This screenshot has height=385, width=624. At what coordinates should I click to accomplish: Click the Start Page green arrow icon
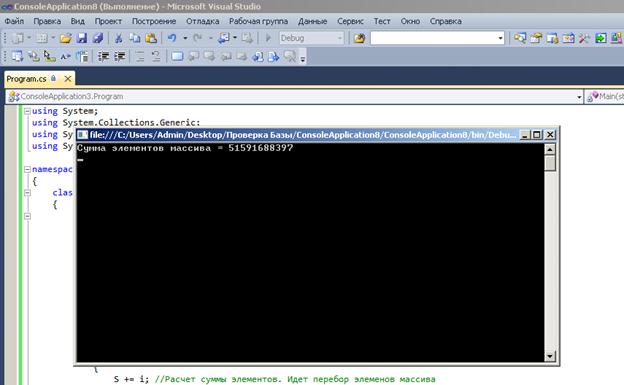coord(601,38)
